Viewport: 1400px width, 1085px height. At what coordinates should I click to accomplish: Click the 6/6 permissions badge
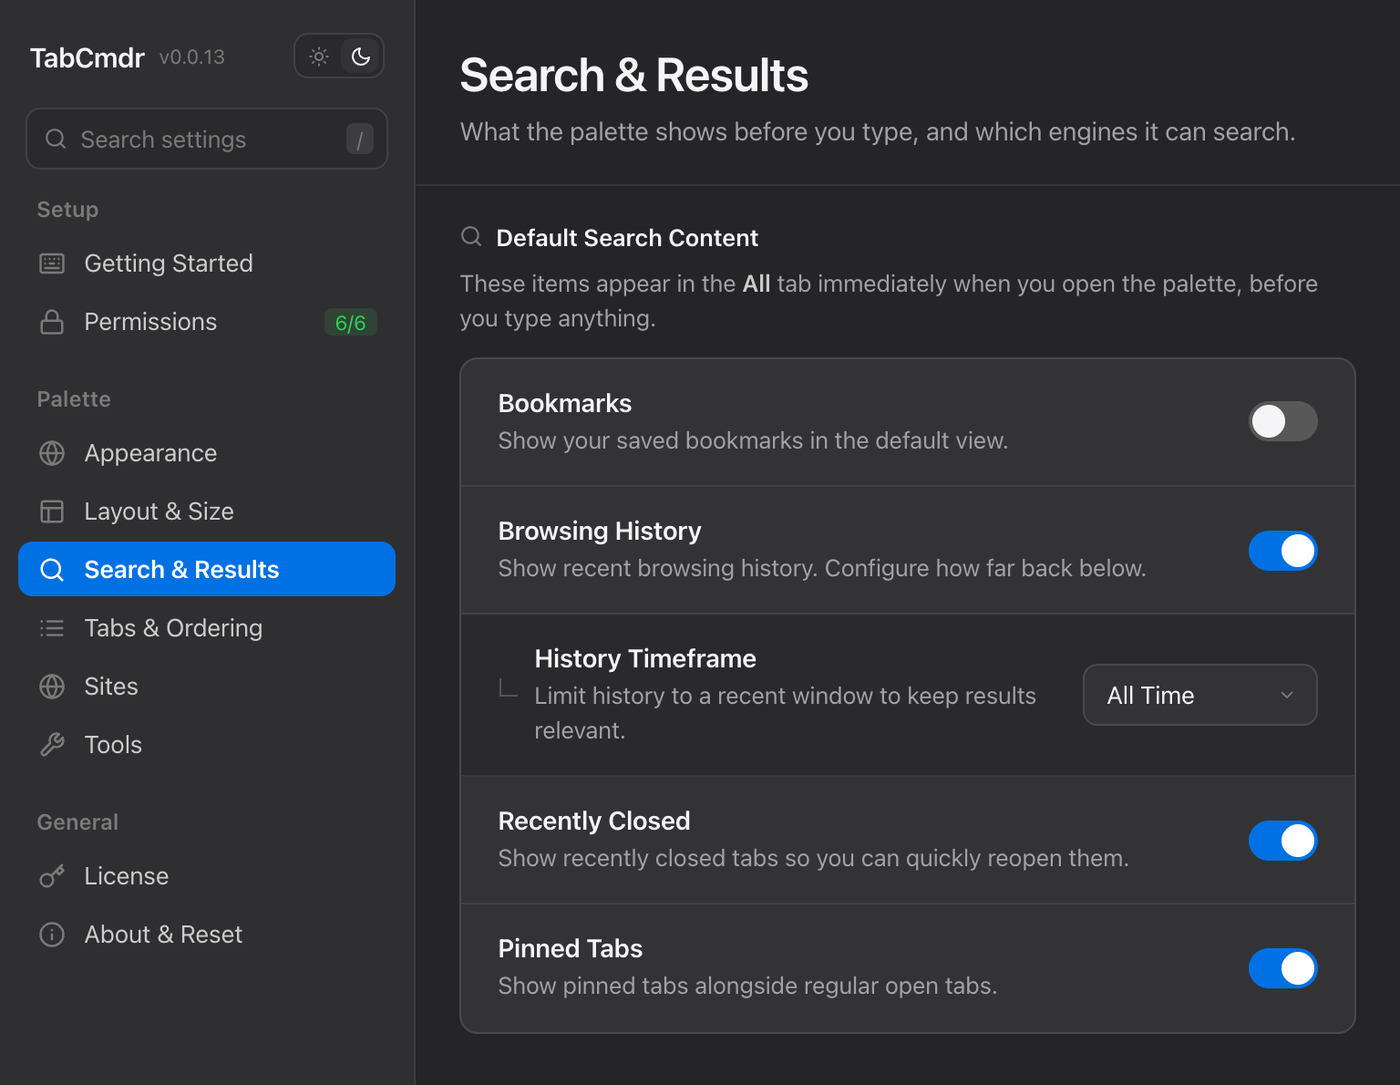click(350, 323)
